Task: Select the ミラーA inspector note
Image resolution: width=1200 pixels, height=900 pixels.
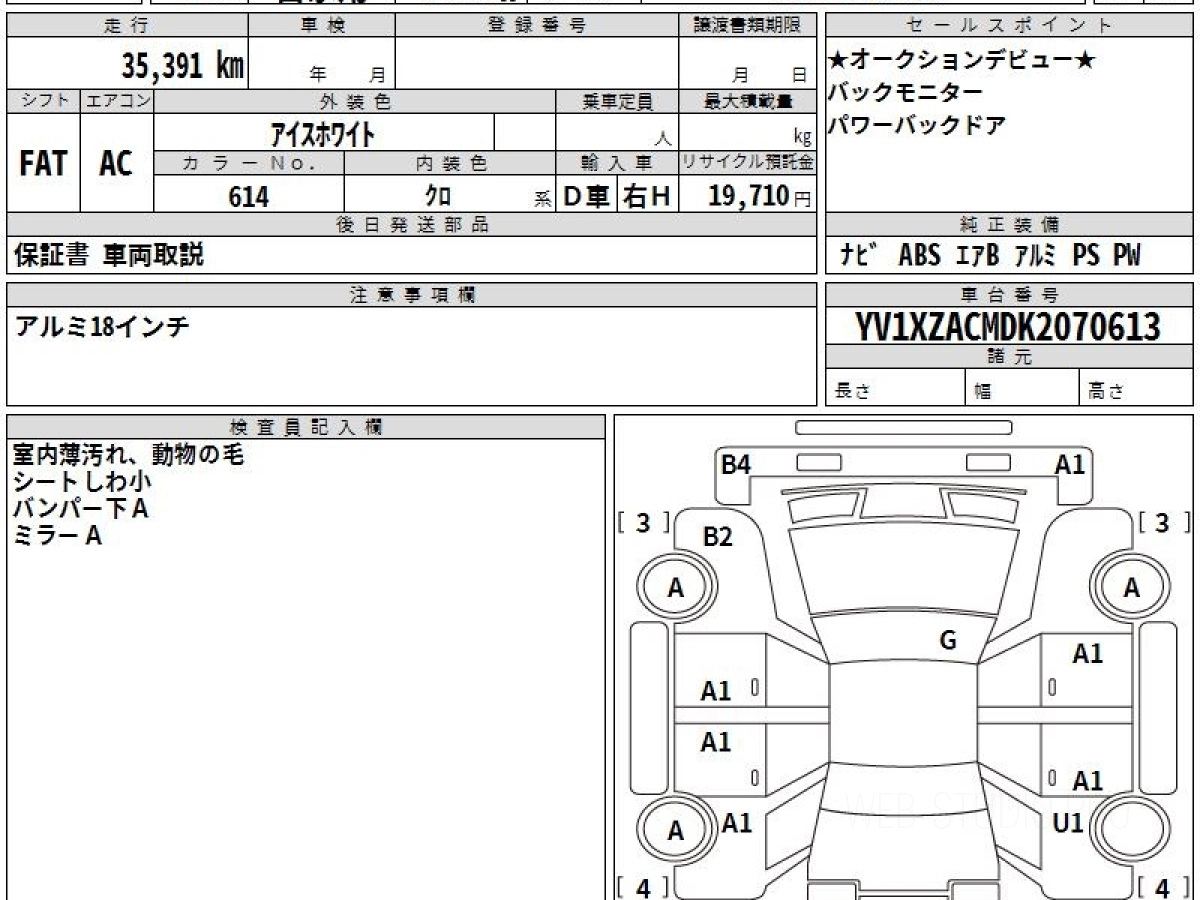Action: [57, 536]
